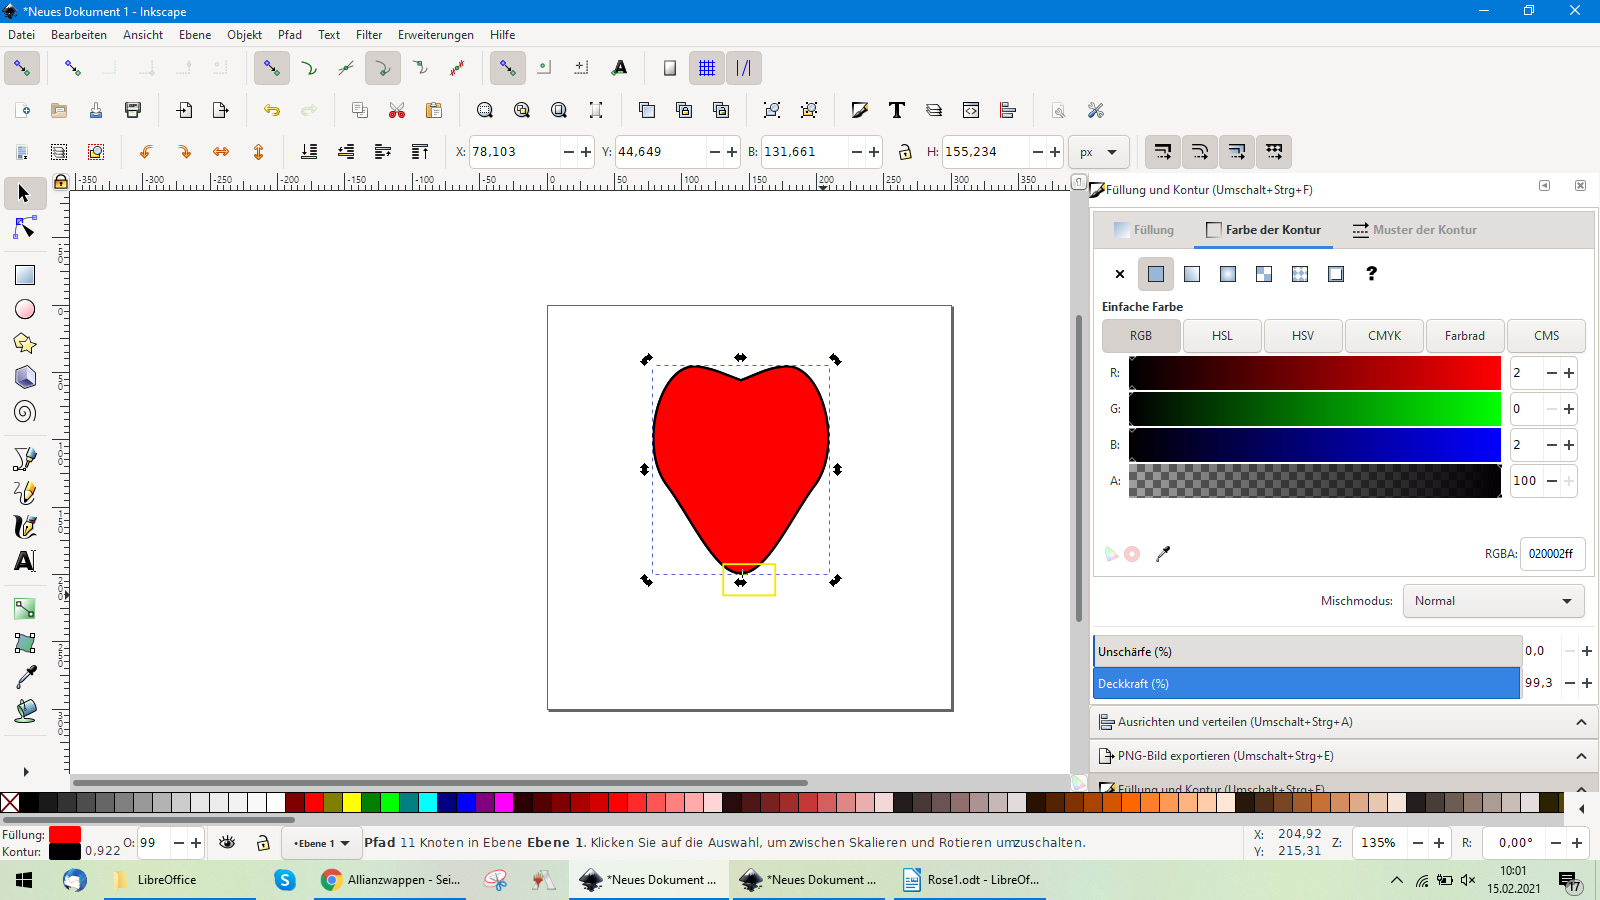Click the yellow swatch in the palette
The height and width of the screenshot is (900, 1600).
tap(352, 802)
